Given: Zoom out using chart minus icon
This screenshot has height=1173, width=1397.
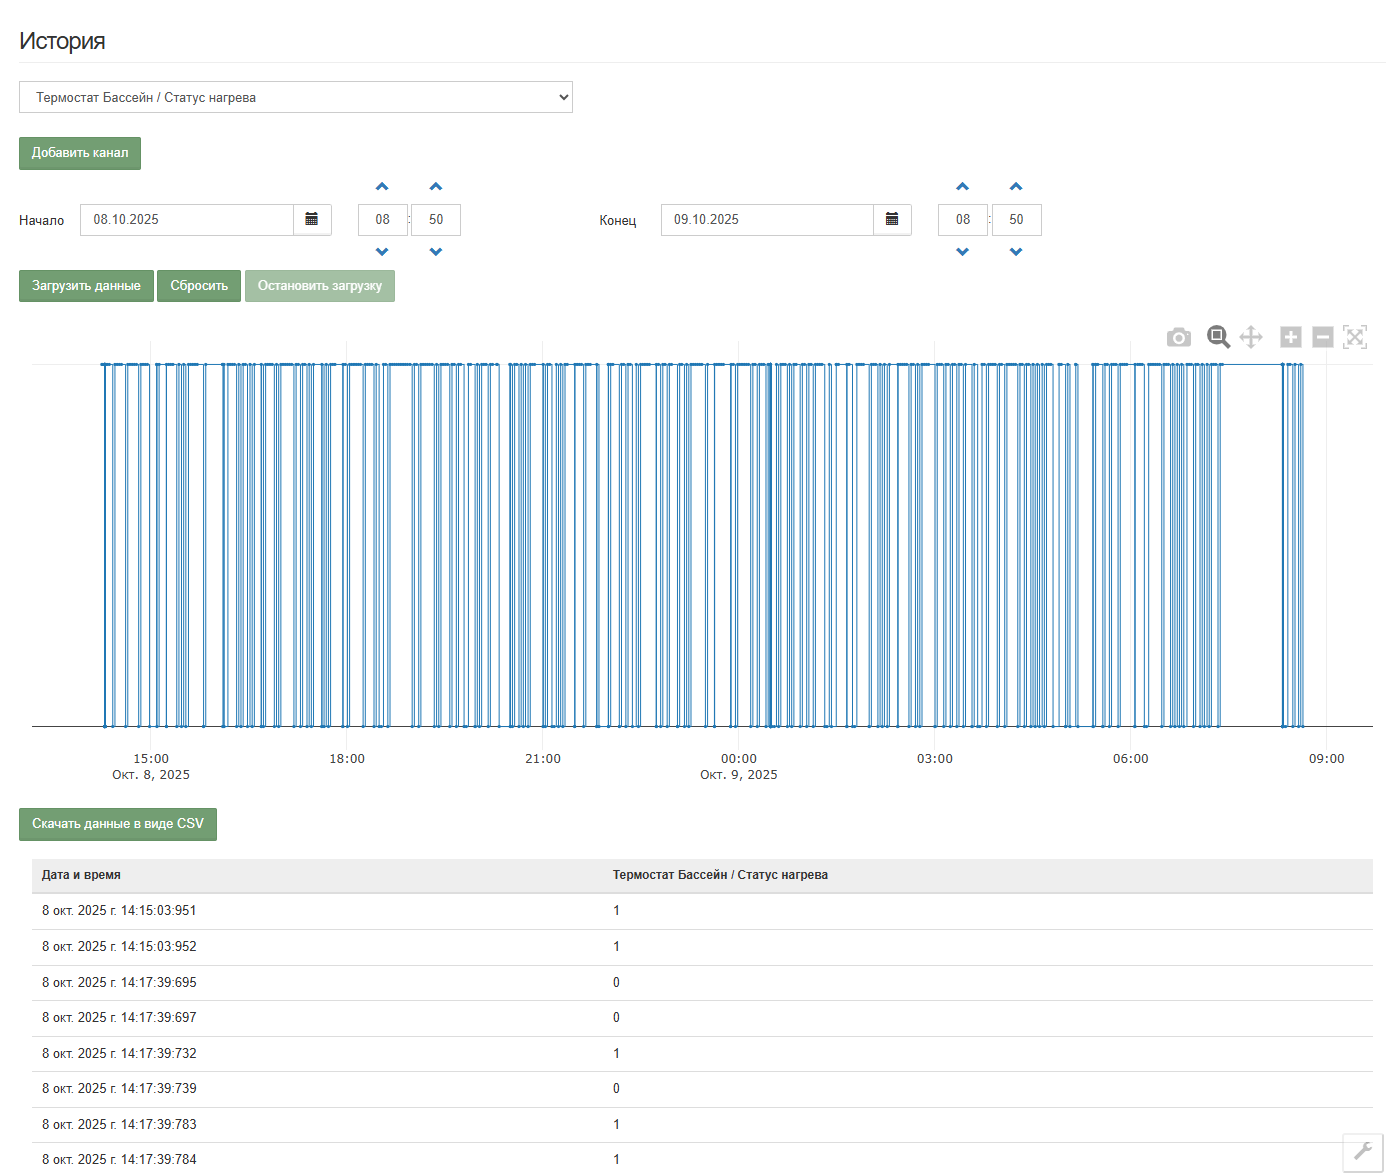Looking at the screenshot, I should (1323, 337).
